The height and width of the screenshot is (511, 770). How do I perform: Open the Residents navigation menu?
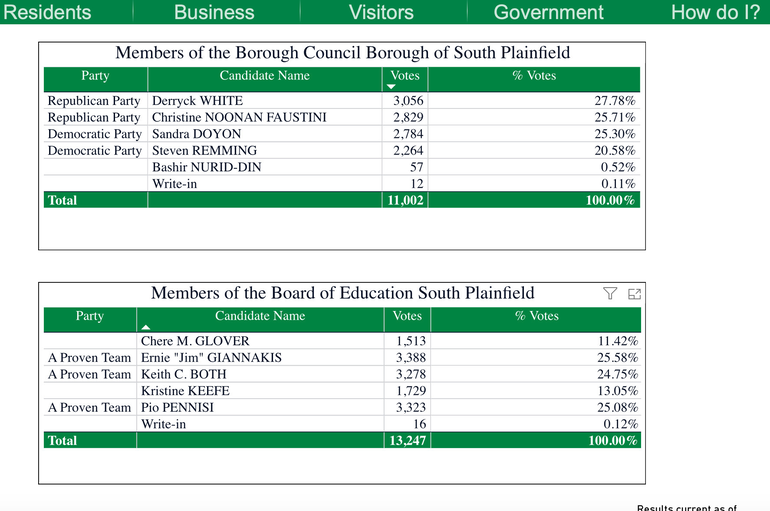[x=48, y=12]
